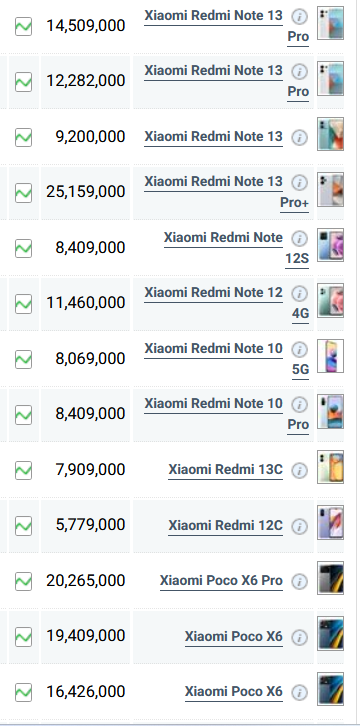Click info icon for Redmi Note 13 Pro+
Screen dimensions: 360x726
coord(299,182)
